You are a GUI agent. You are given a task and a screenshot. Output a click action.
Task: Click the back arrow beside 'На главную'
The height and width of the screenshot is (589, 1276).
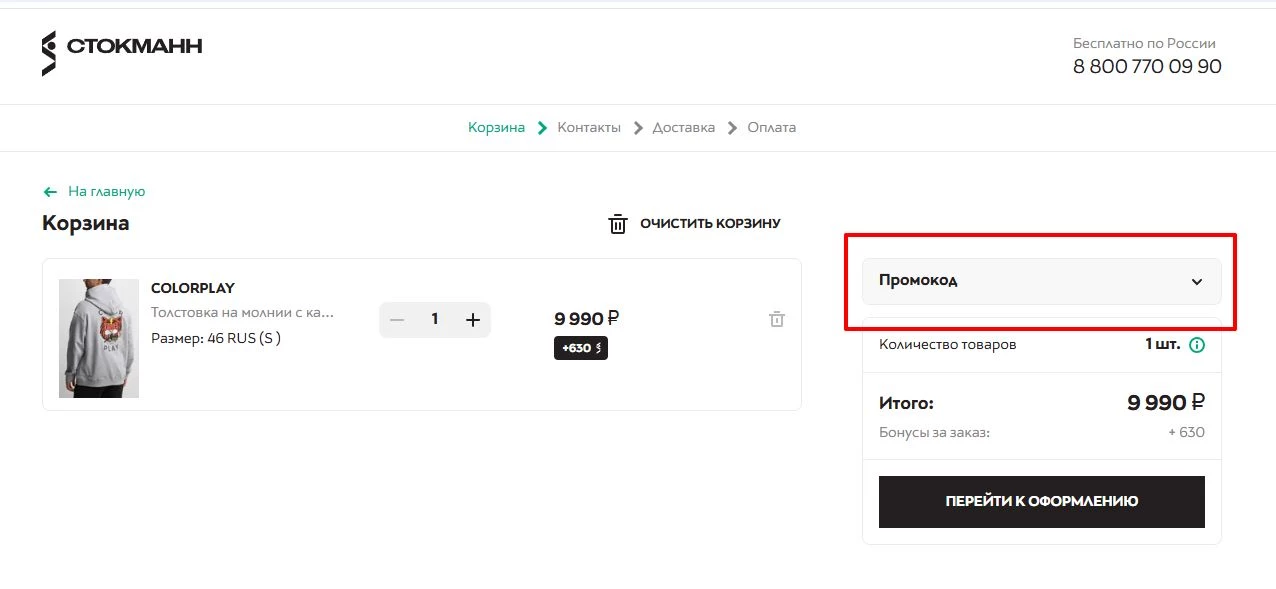tap(50, 191)
